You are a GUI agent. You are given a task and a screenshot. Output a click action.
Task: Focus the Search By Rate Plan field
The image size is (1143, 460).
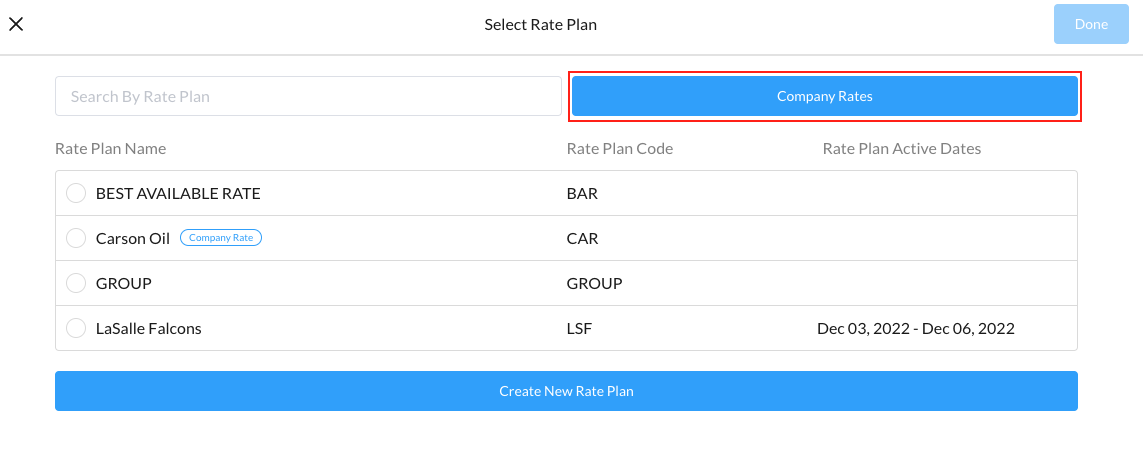(x=308, y=97)
